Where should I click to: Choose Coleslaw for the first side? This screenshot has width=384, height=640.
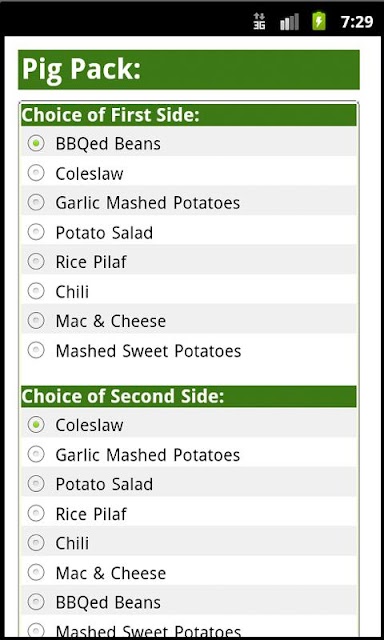189,173
